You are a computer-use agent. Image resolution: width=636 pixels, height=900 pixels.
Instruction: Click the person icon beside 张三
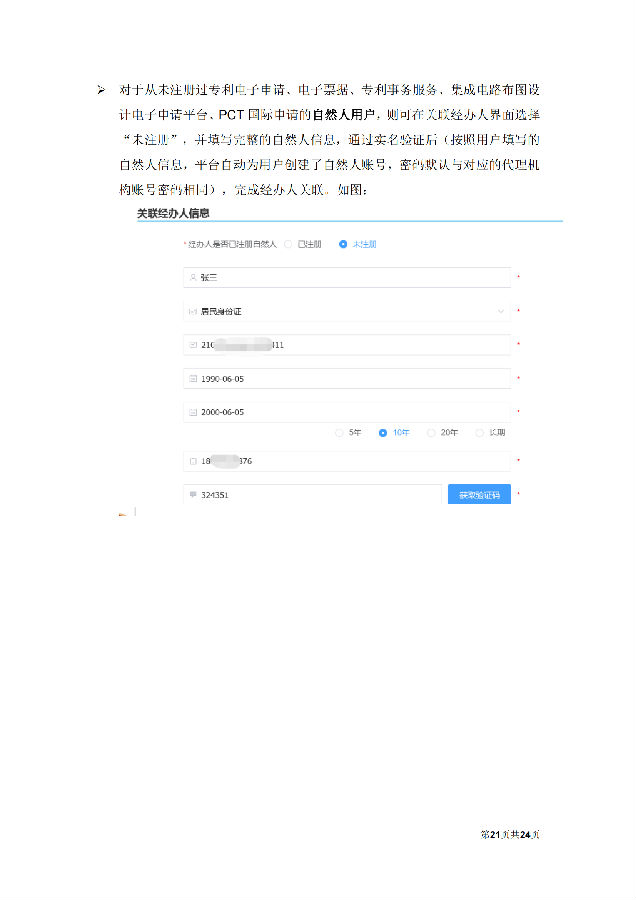(193, 277)
